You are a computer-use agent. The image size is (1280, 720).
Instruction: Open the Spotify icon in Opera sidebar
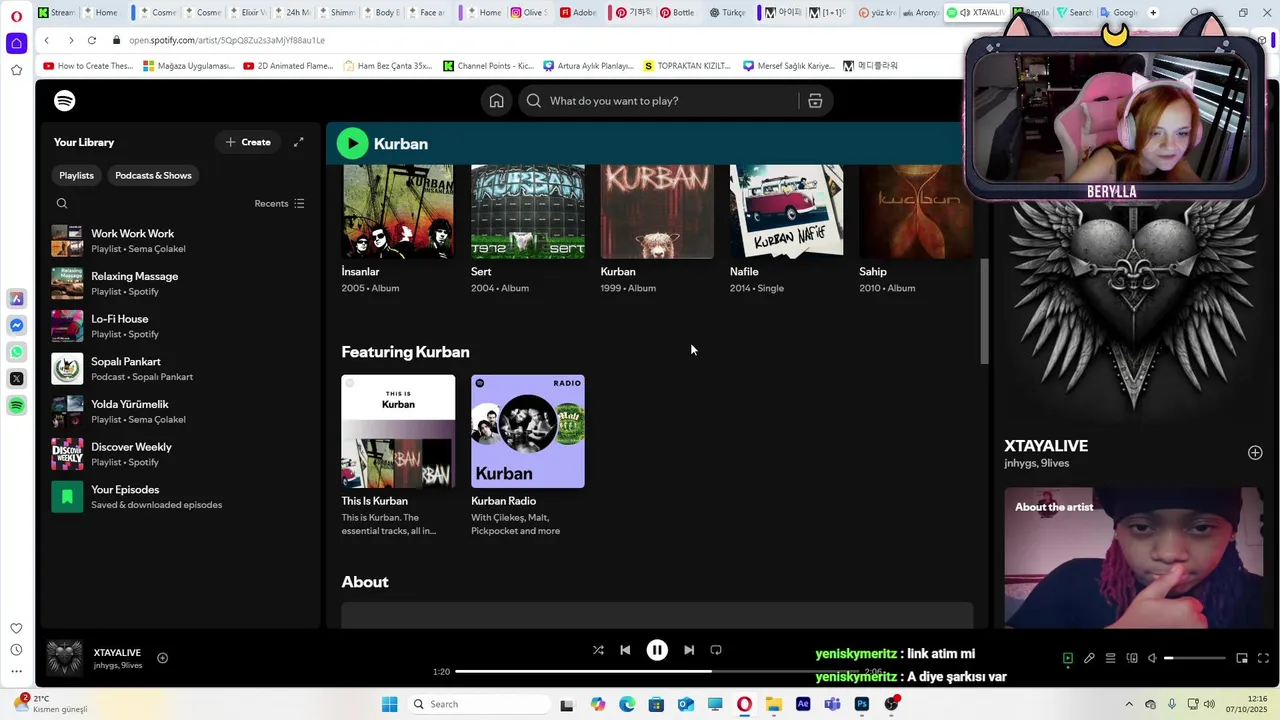pos(16,405)
